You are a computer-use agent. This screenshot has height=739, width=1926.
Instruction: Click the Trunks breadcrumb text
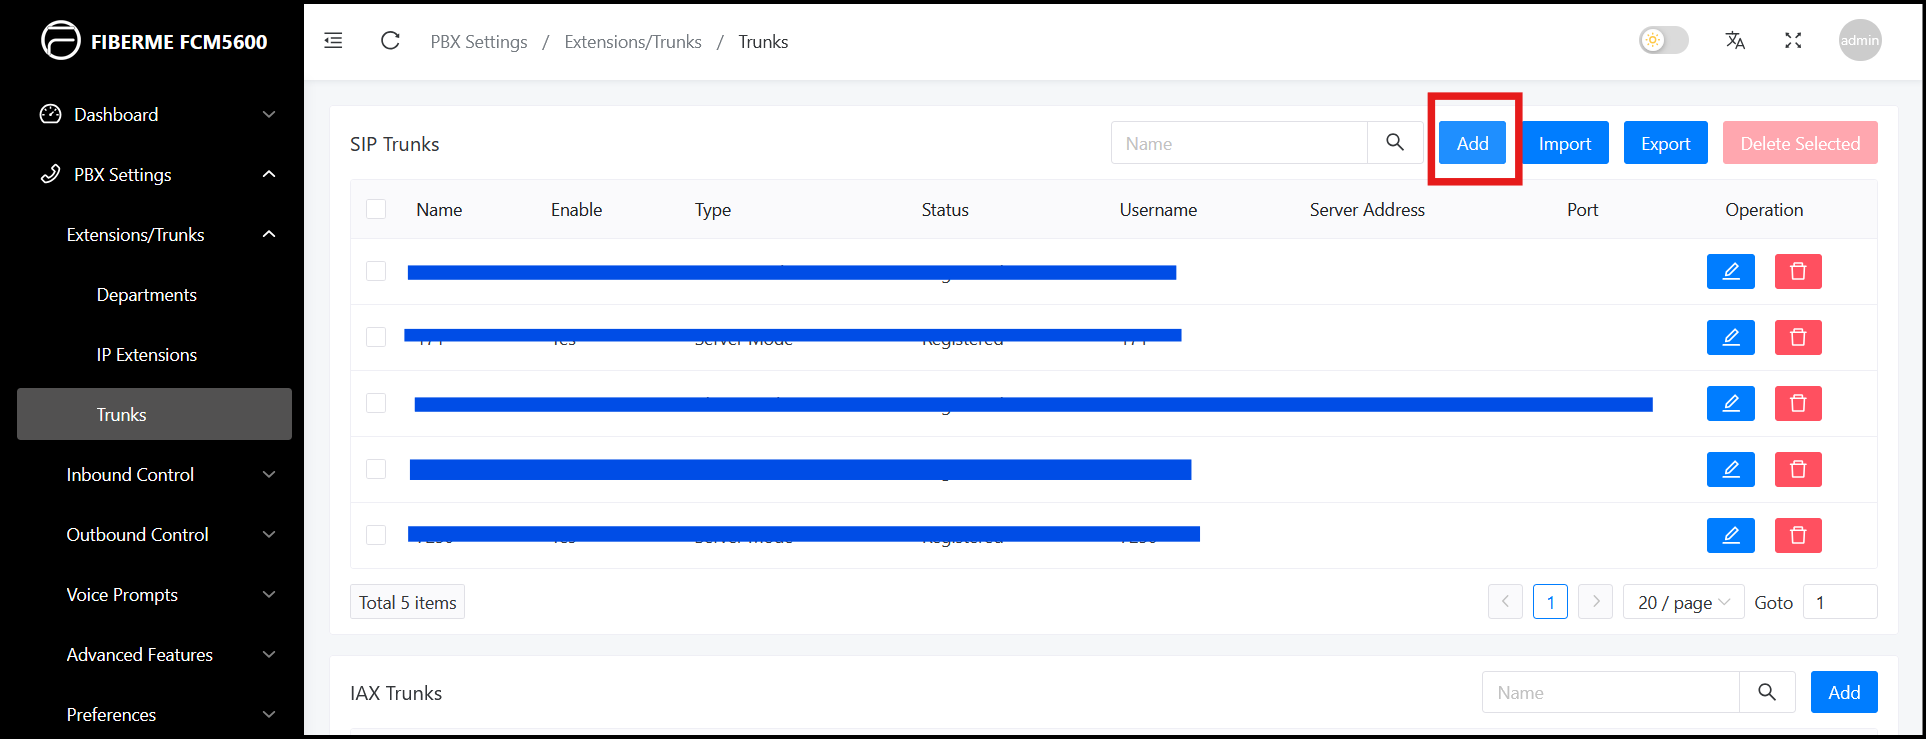763,42
